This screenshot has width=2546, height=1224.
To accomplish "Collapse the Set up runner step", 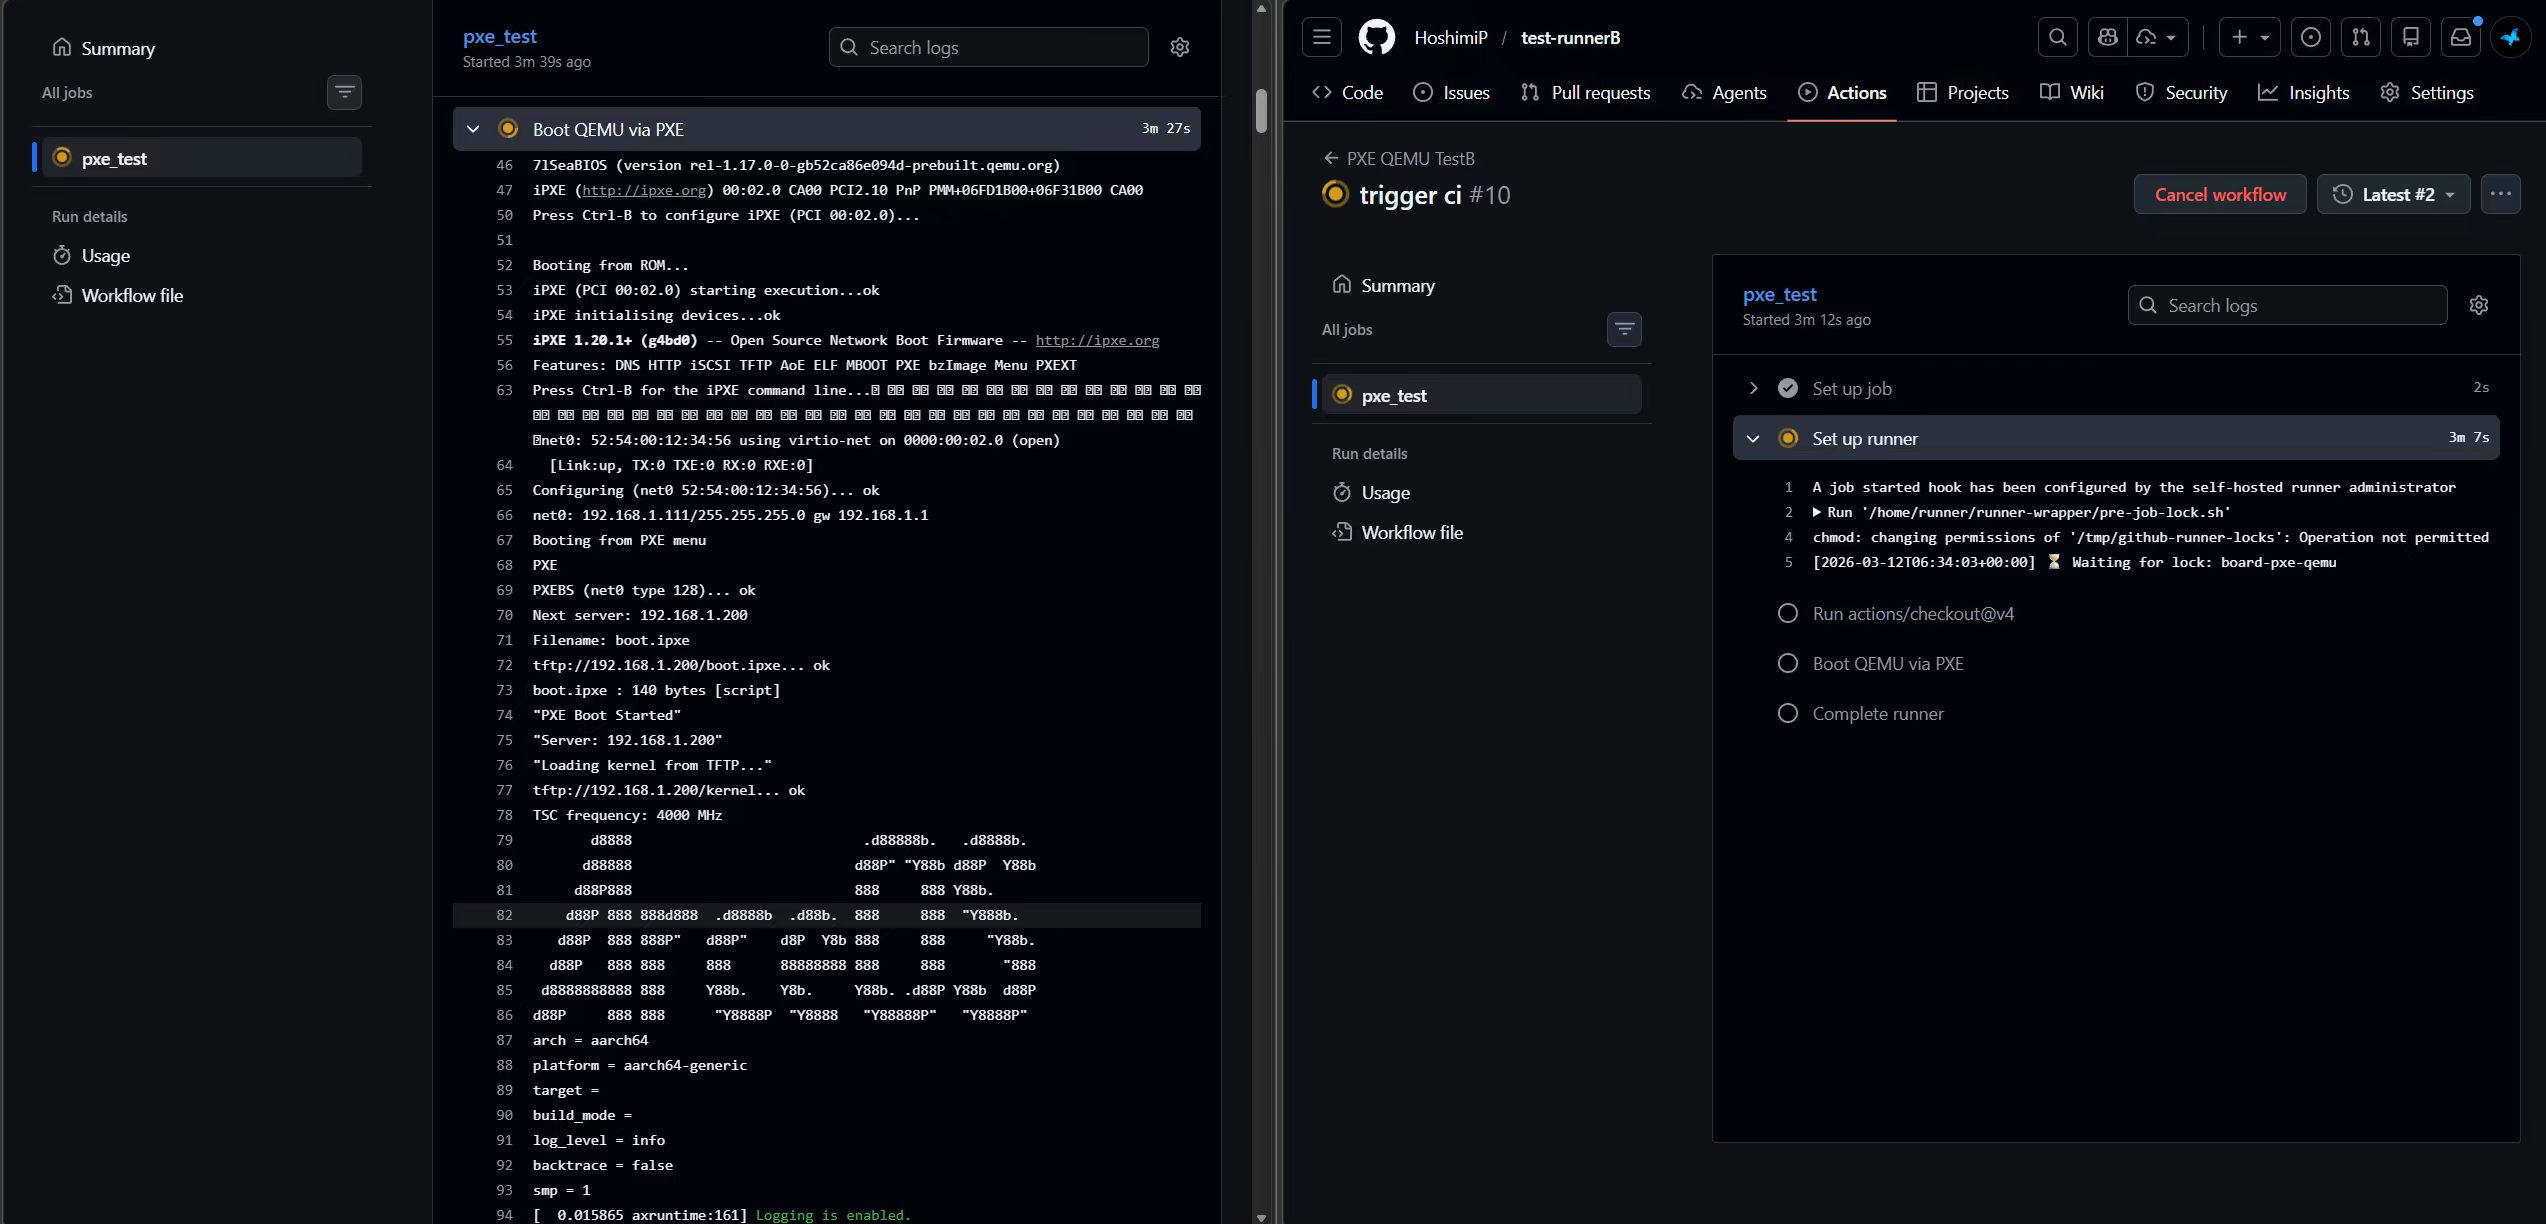I will click(1753, 438).
